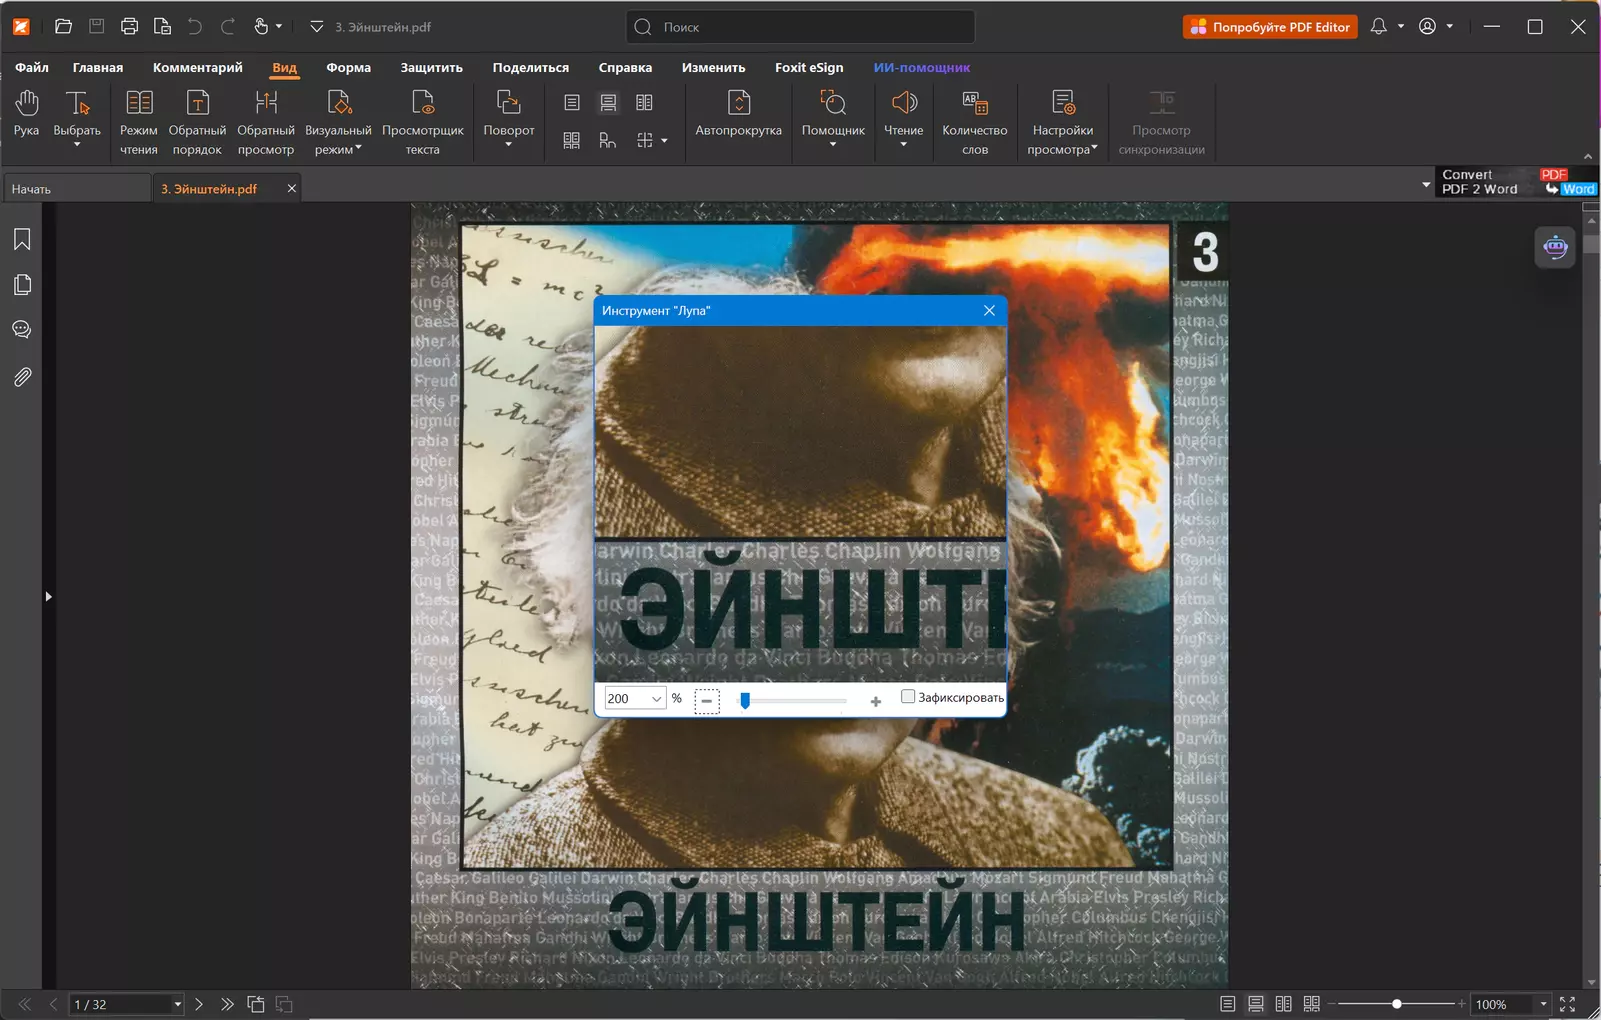The height and width of the screenshot is (1020, 1601).
Task: Open the Attachments paperclip panel
Action: coord(22,377)
